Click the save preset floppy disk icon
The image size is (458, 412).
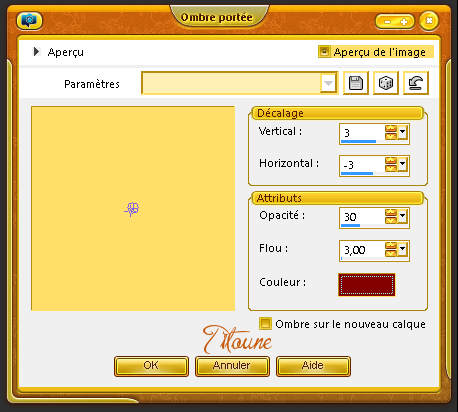[x=356, y=83]
